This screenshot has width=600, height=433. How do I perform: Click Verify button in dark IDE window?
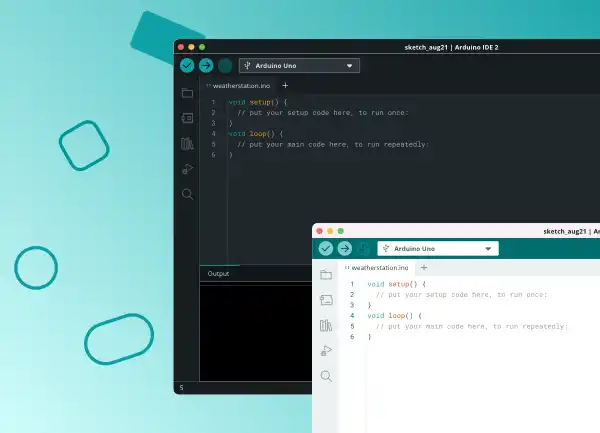click(x=187, y=65)
